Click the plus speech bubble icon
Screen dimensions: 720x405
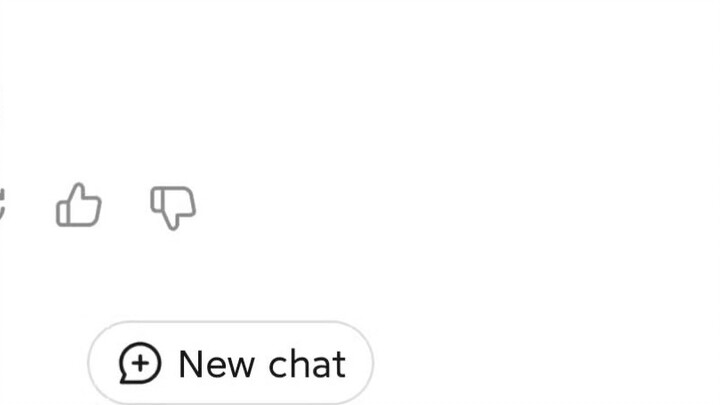click(x=140, y=363)
